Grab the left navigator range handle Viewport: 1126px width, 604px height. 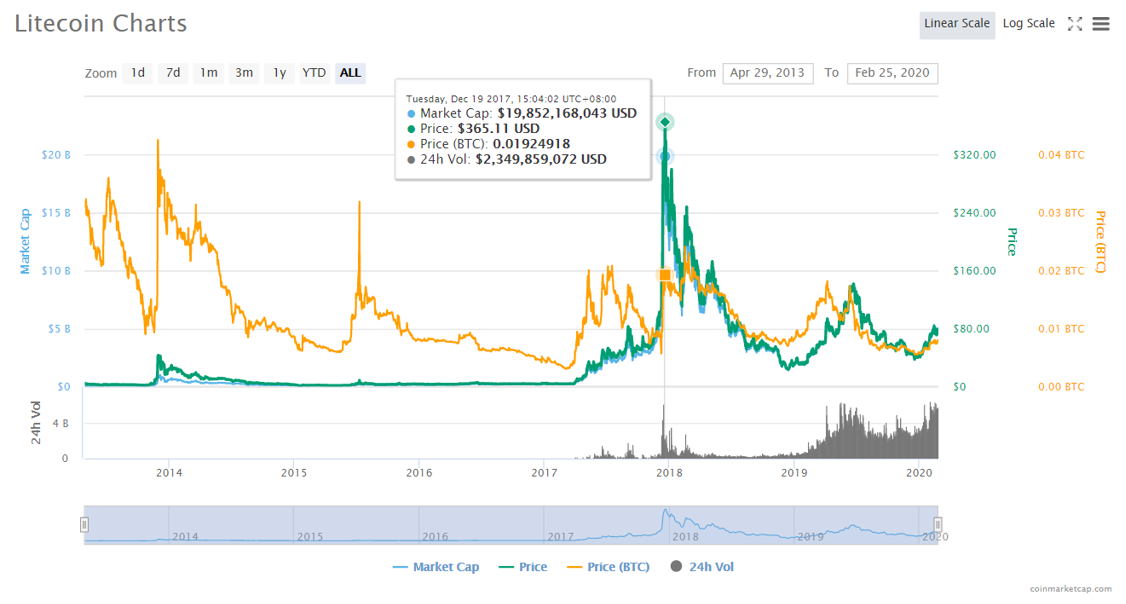point(85,524)
